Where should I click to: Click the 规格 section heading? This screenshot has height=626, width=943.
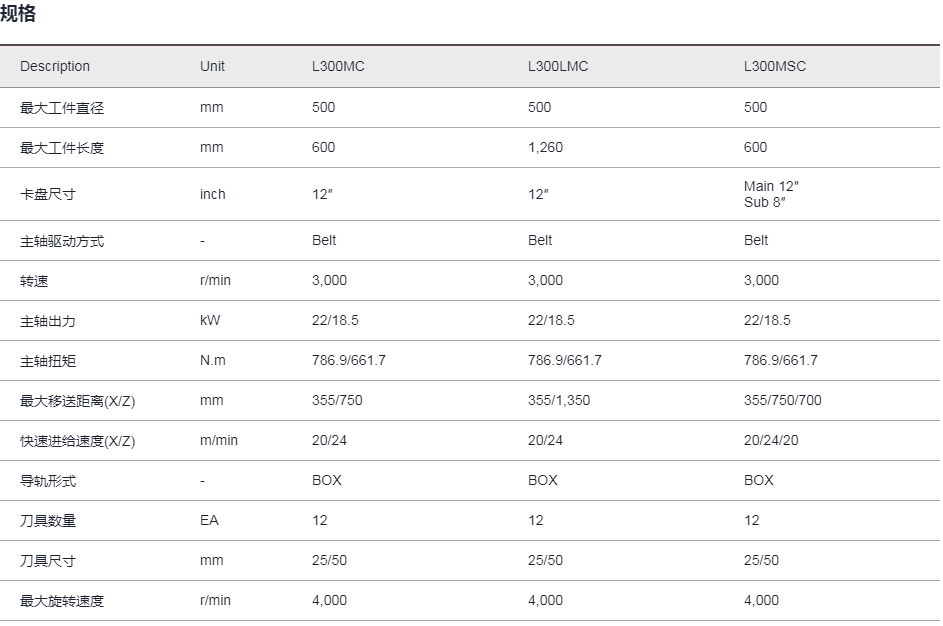tap(18, 13)
